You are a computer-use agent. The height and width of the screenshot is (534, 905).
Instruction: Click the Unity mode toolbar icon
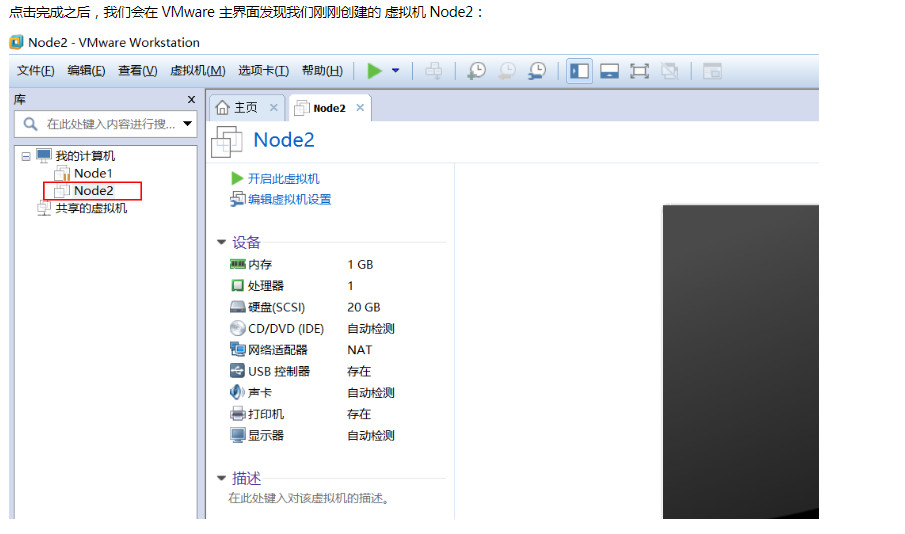(x=670, y=71)
